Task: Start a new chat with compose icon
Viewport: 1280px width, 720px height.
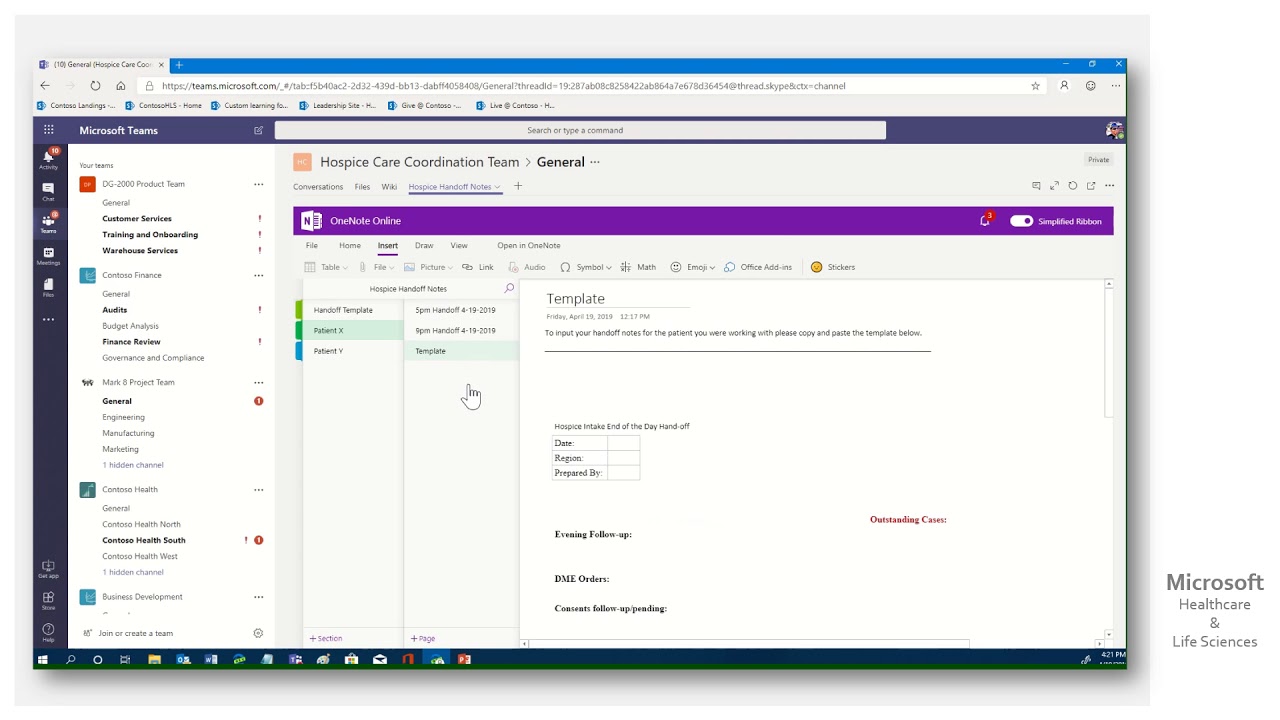Action: (x=258, y=130)
